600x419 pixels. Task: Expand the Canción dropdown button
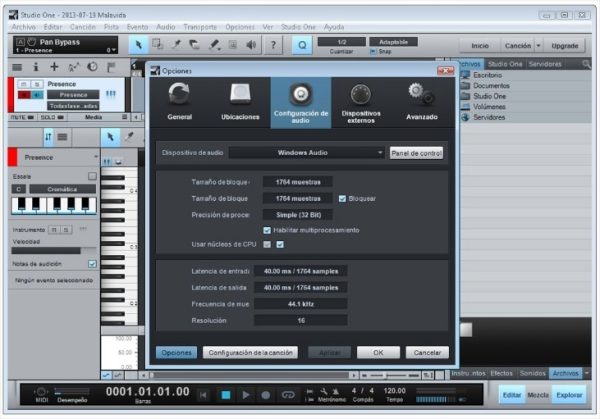[x=539, y=46]
